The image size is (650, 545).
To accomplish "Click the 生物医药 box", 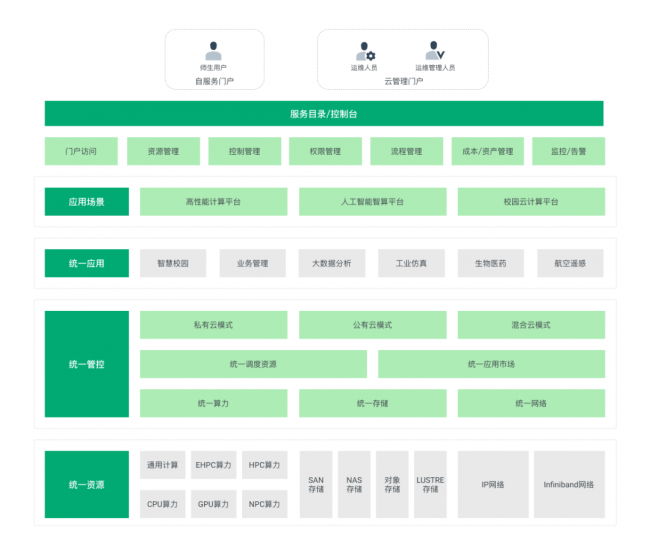I will click(x=491, y=263).
